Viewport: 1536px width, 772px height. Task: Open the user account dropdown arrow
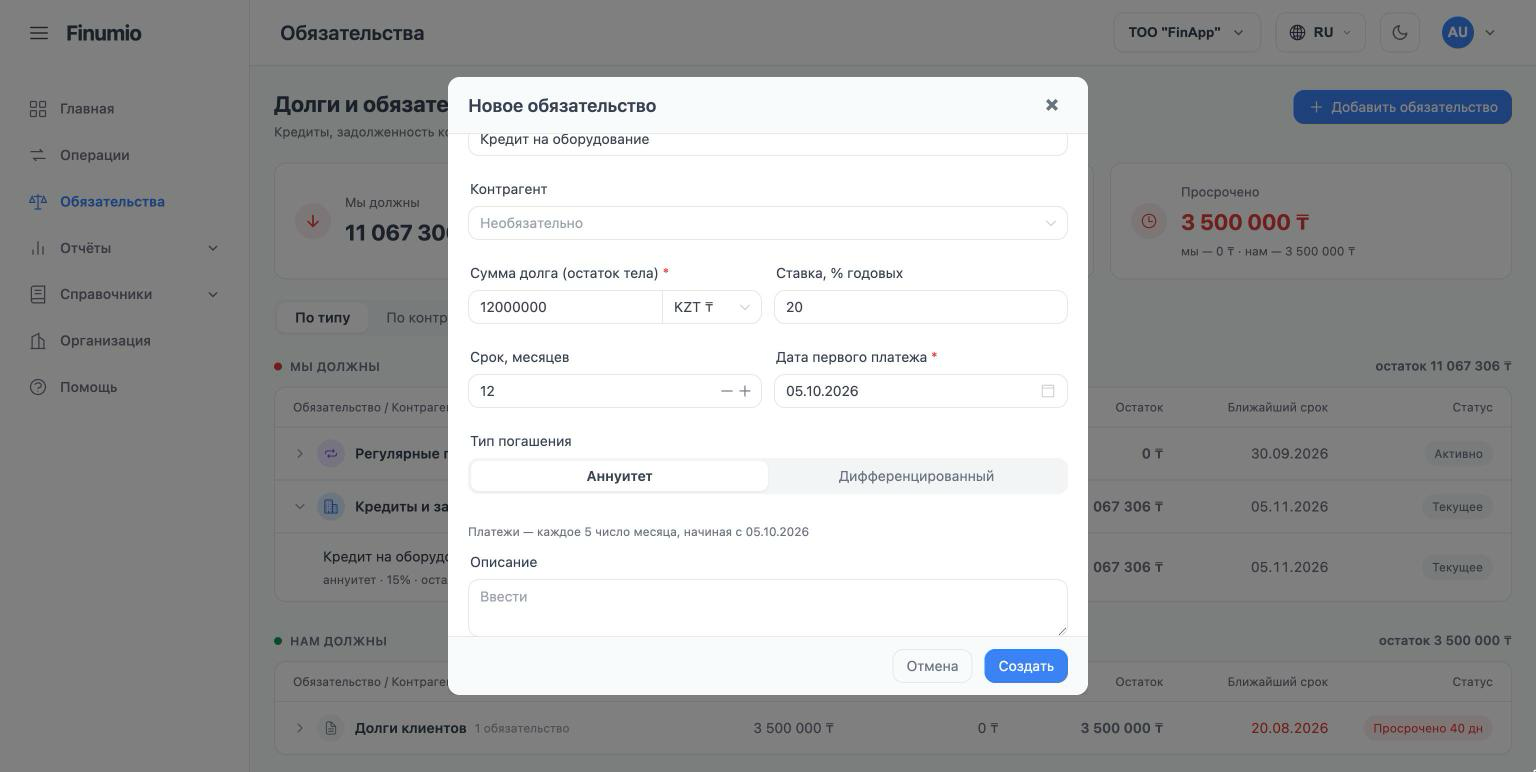(1490, 33)
